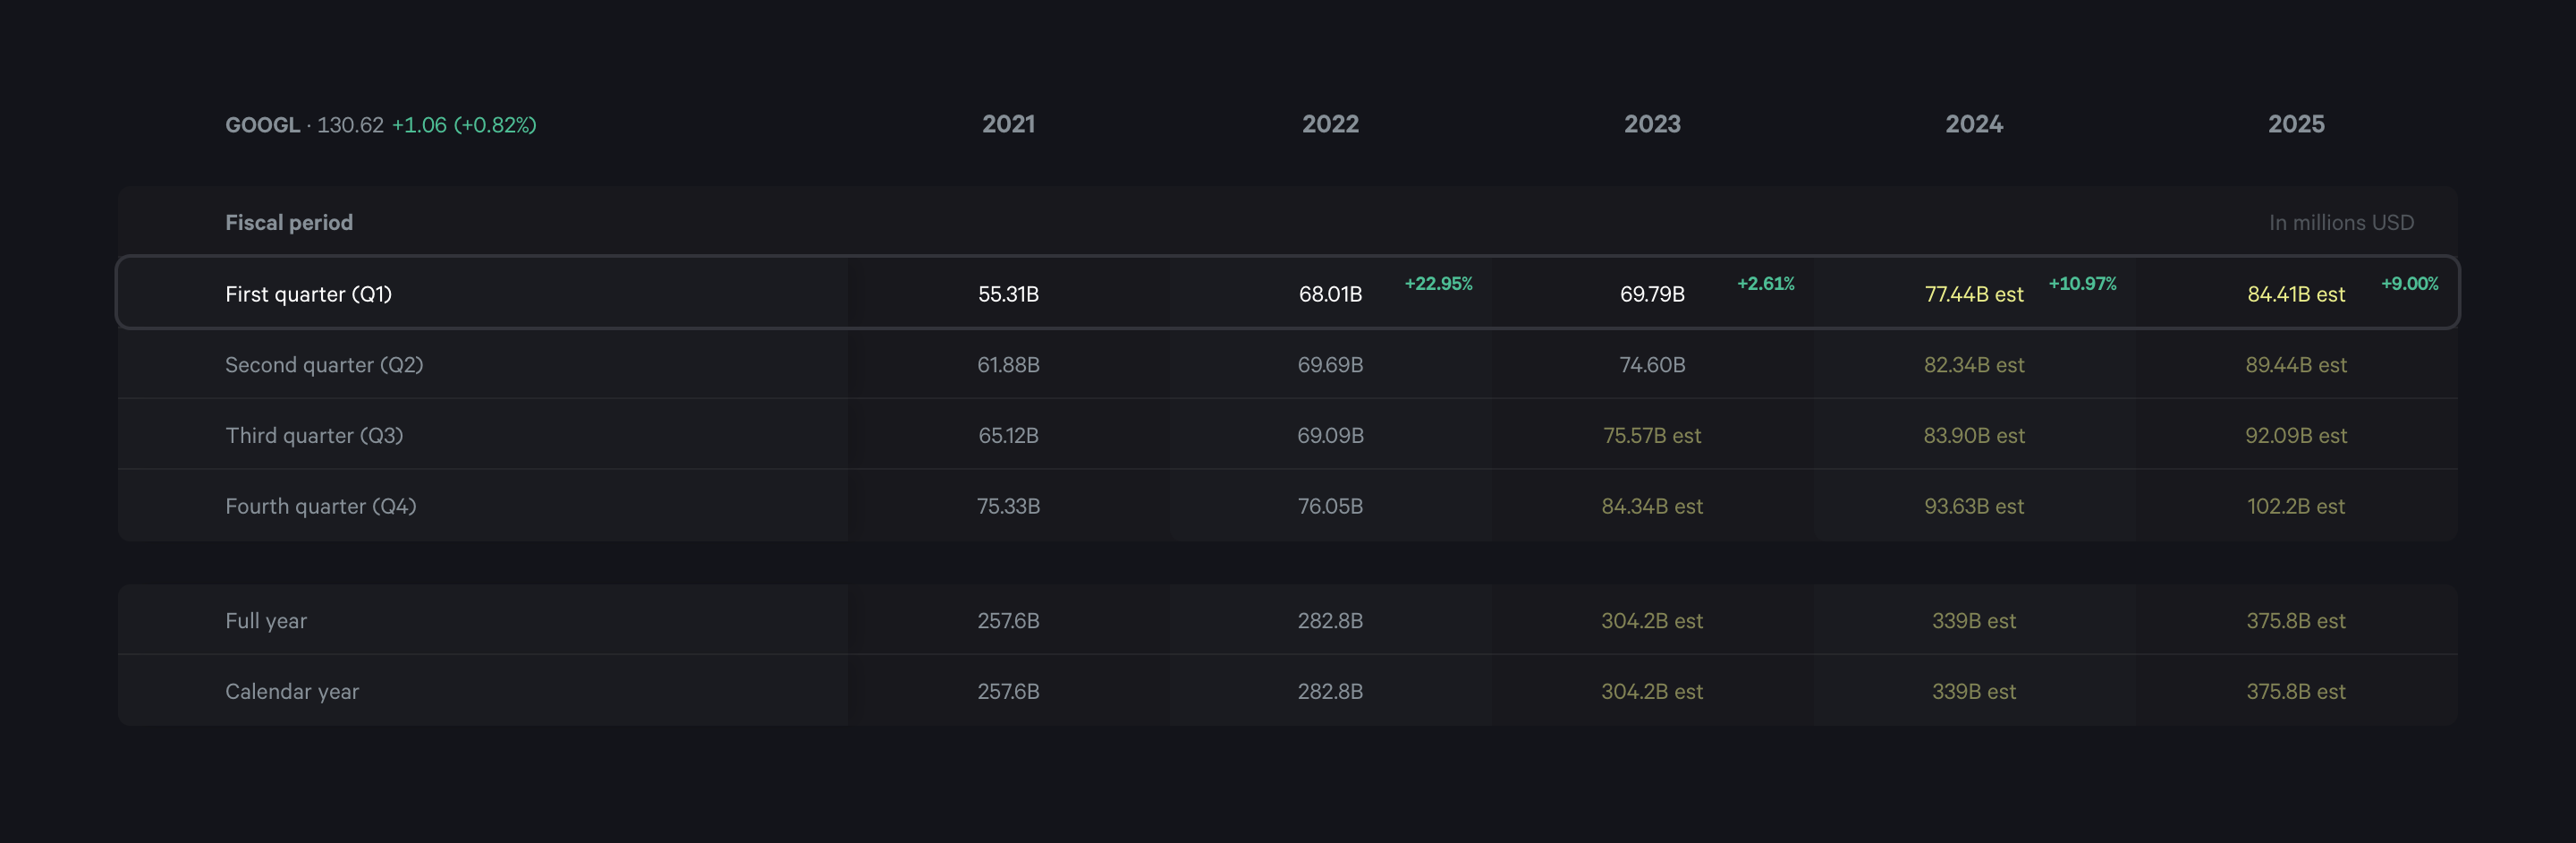Select the Second quarter (Q2) row
Image resolution: width=2576 pixels, height=843 pixels.
(x=324, y=365)
